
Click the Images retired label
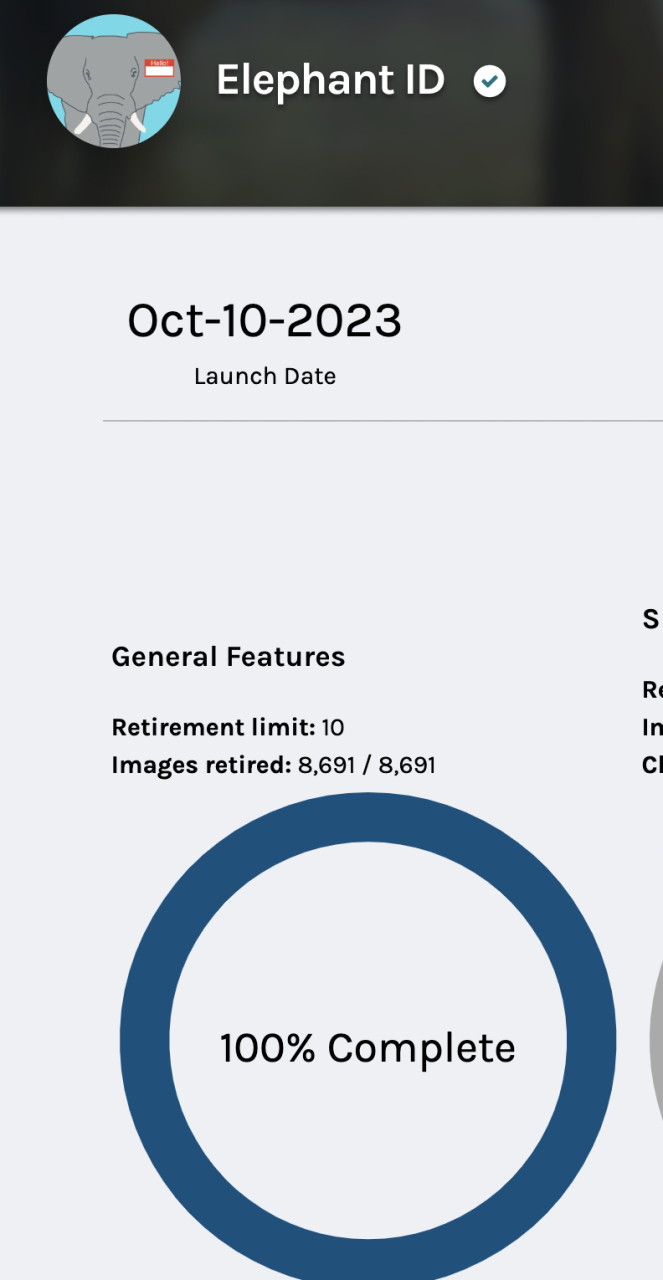(201, 765)
